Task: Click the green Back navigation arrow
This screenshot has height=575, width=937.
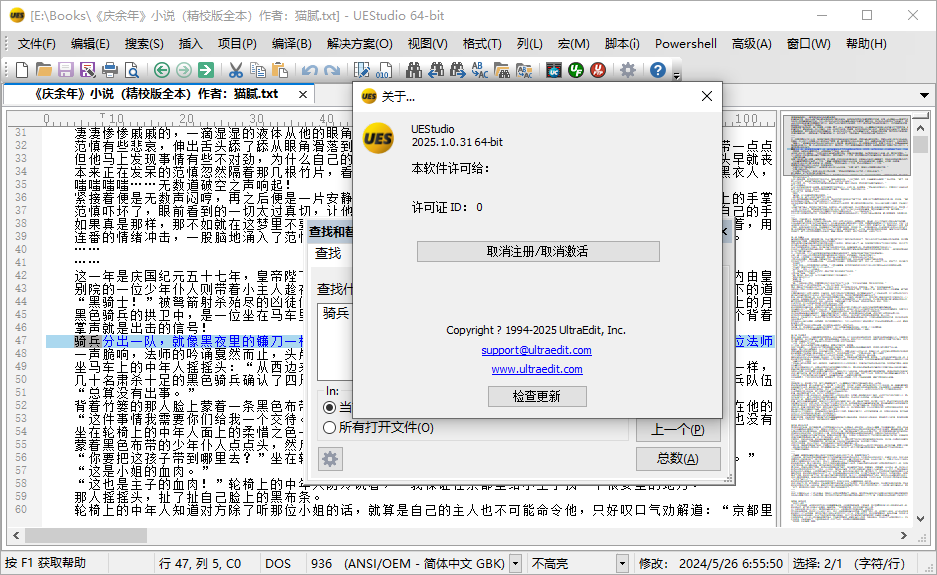Action: pos(162,70)
